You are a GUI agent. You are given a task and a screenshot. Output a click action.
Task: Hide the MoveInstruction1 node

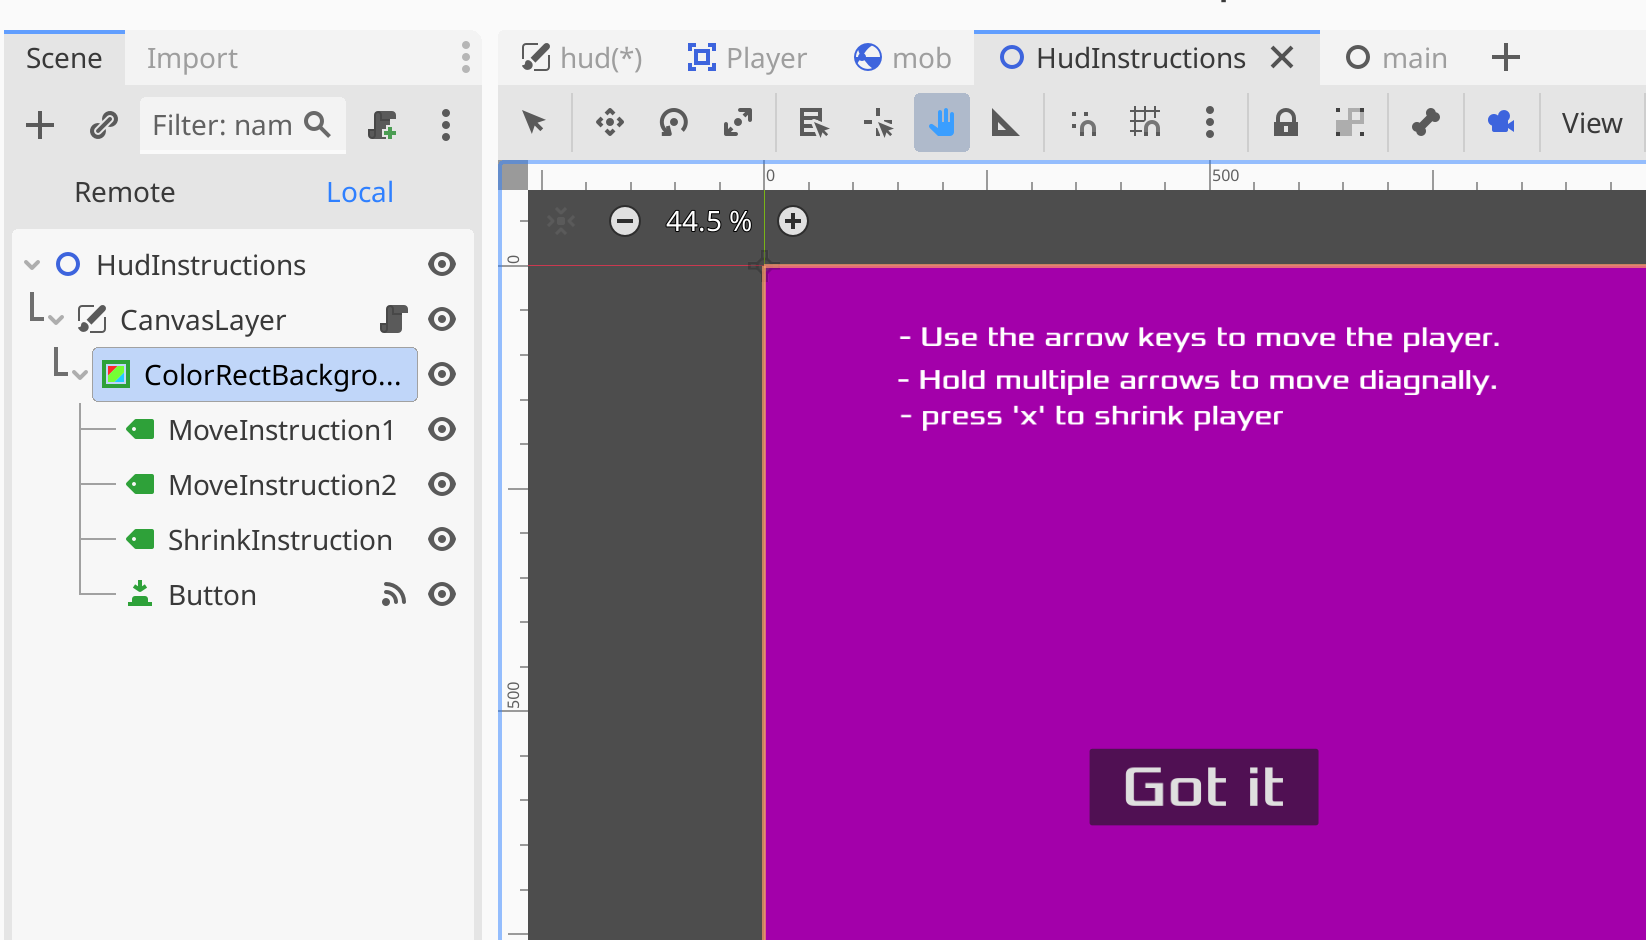click(441, 429)
